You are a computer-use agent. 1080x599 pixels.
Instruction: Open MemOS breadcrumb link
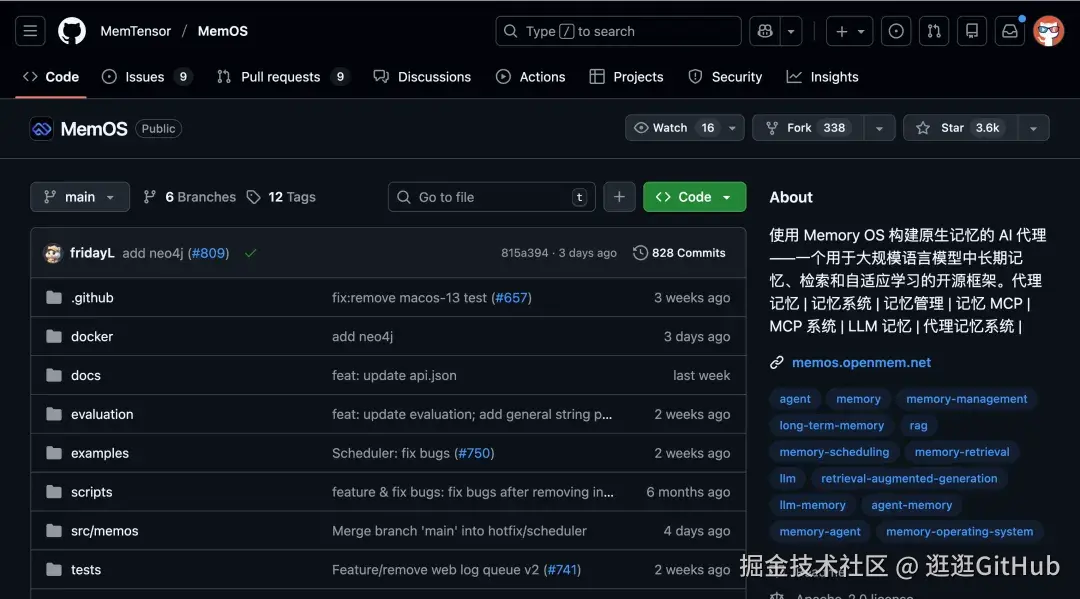tap(222, 31)
